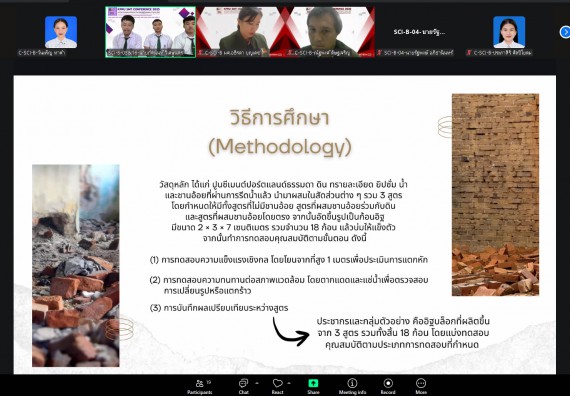Expand the React options caret
Image resolution: width=570 pixels, height=396 pixels.
[289, 383]
